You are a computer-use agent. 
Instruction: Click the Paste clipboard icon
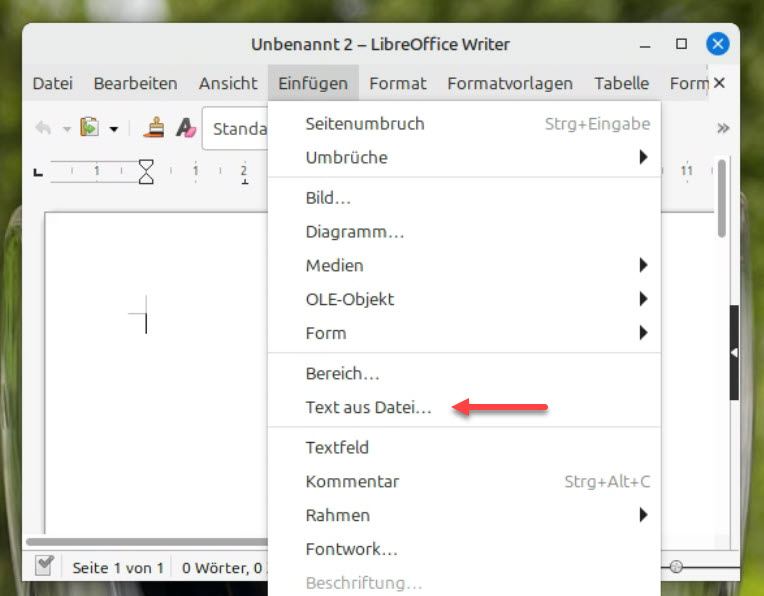(90, 128)
